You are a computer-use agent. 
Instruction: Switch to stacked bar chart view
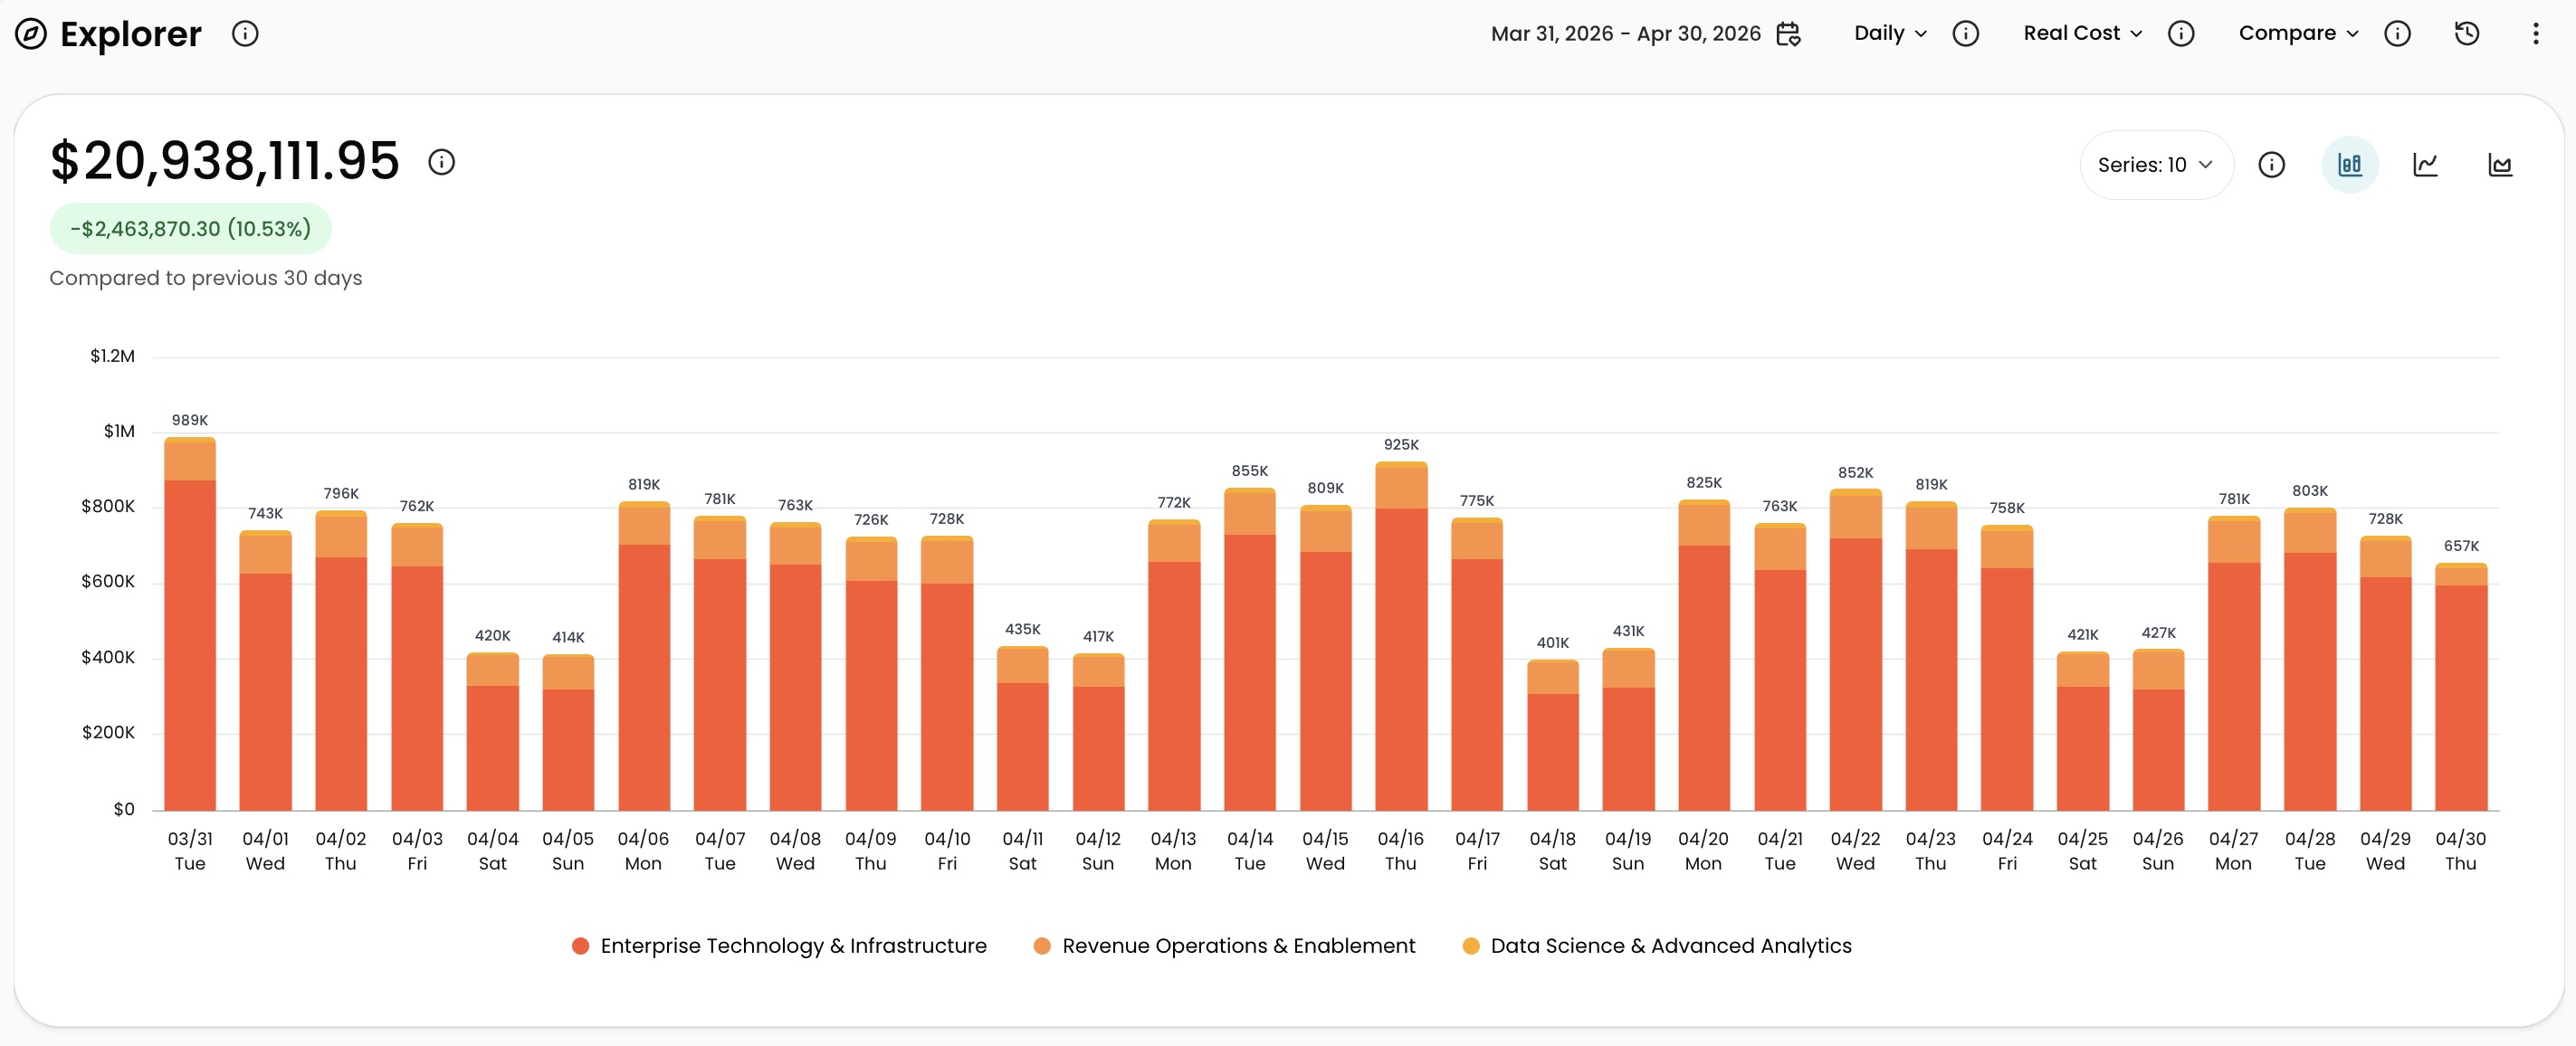tap(2349, 165)
